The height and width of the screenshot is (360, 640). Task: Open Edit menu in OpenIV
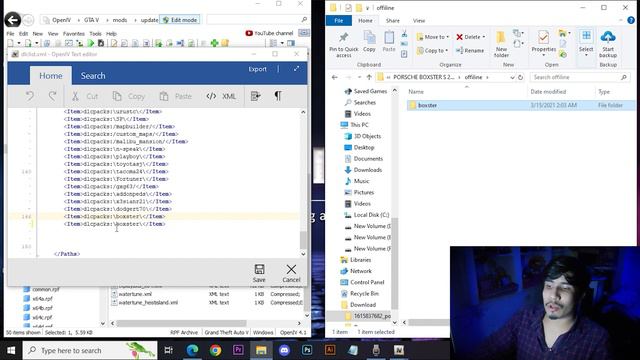click(x=23, y=33)
